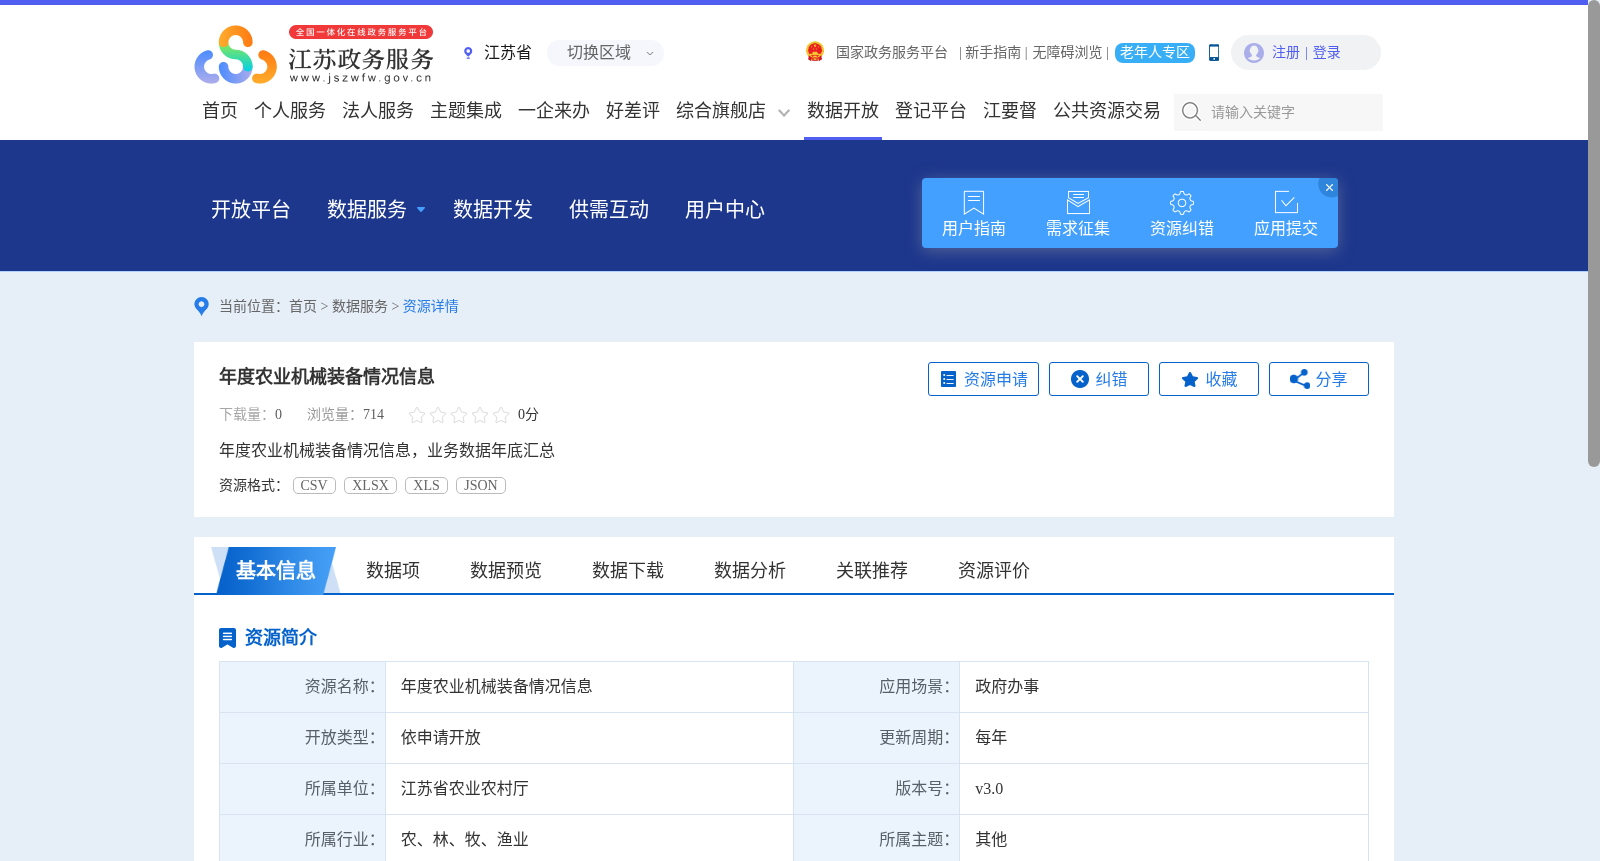1600x861 pixels.
Task: Open 首页 in the main navigation
Action: tap(220, 111)
